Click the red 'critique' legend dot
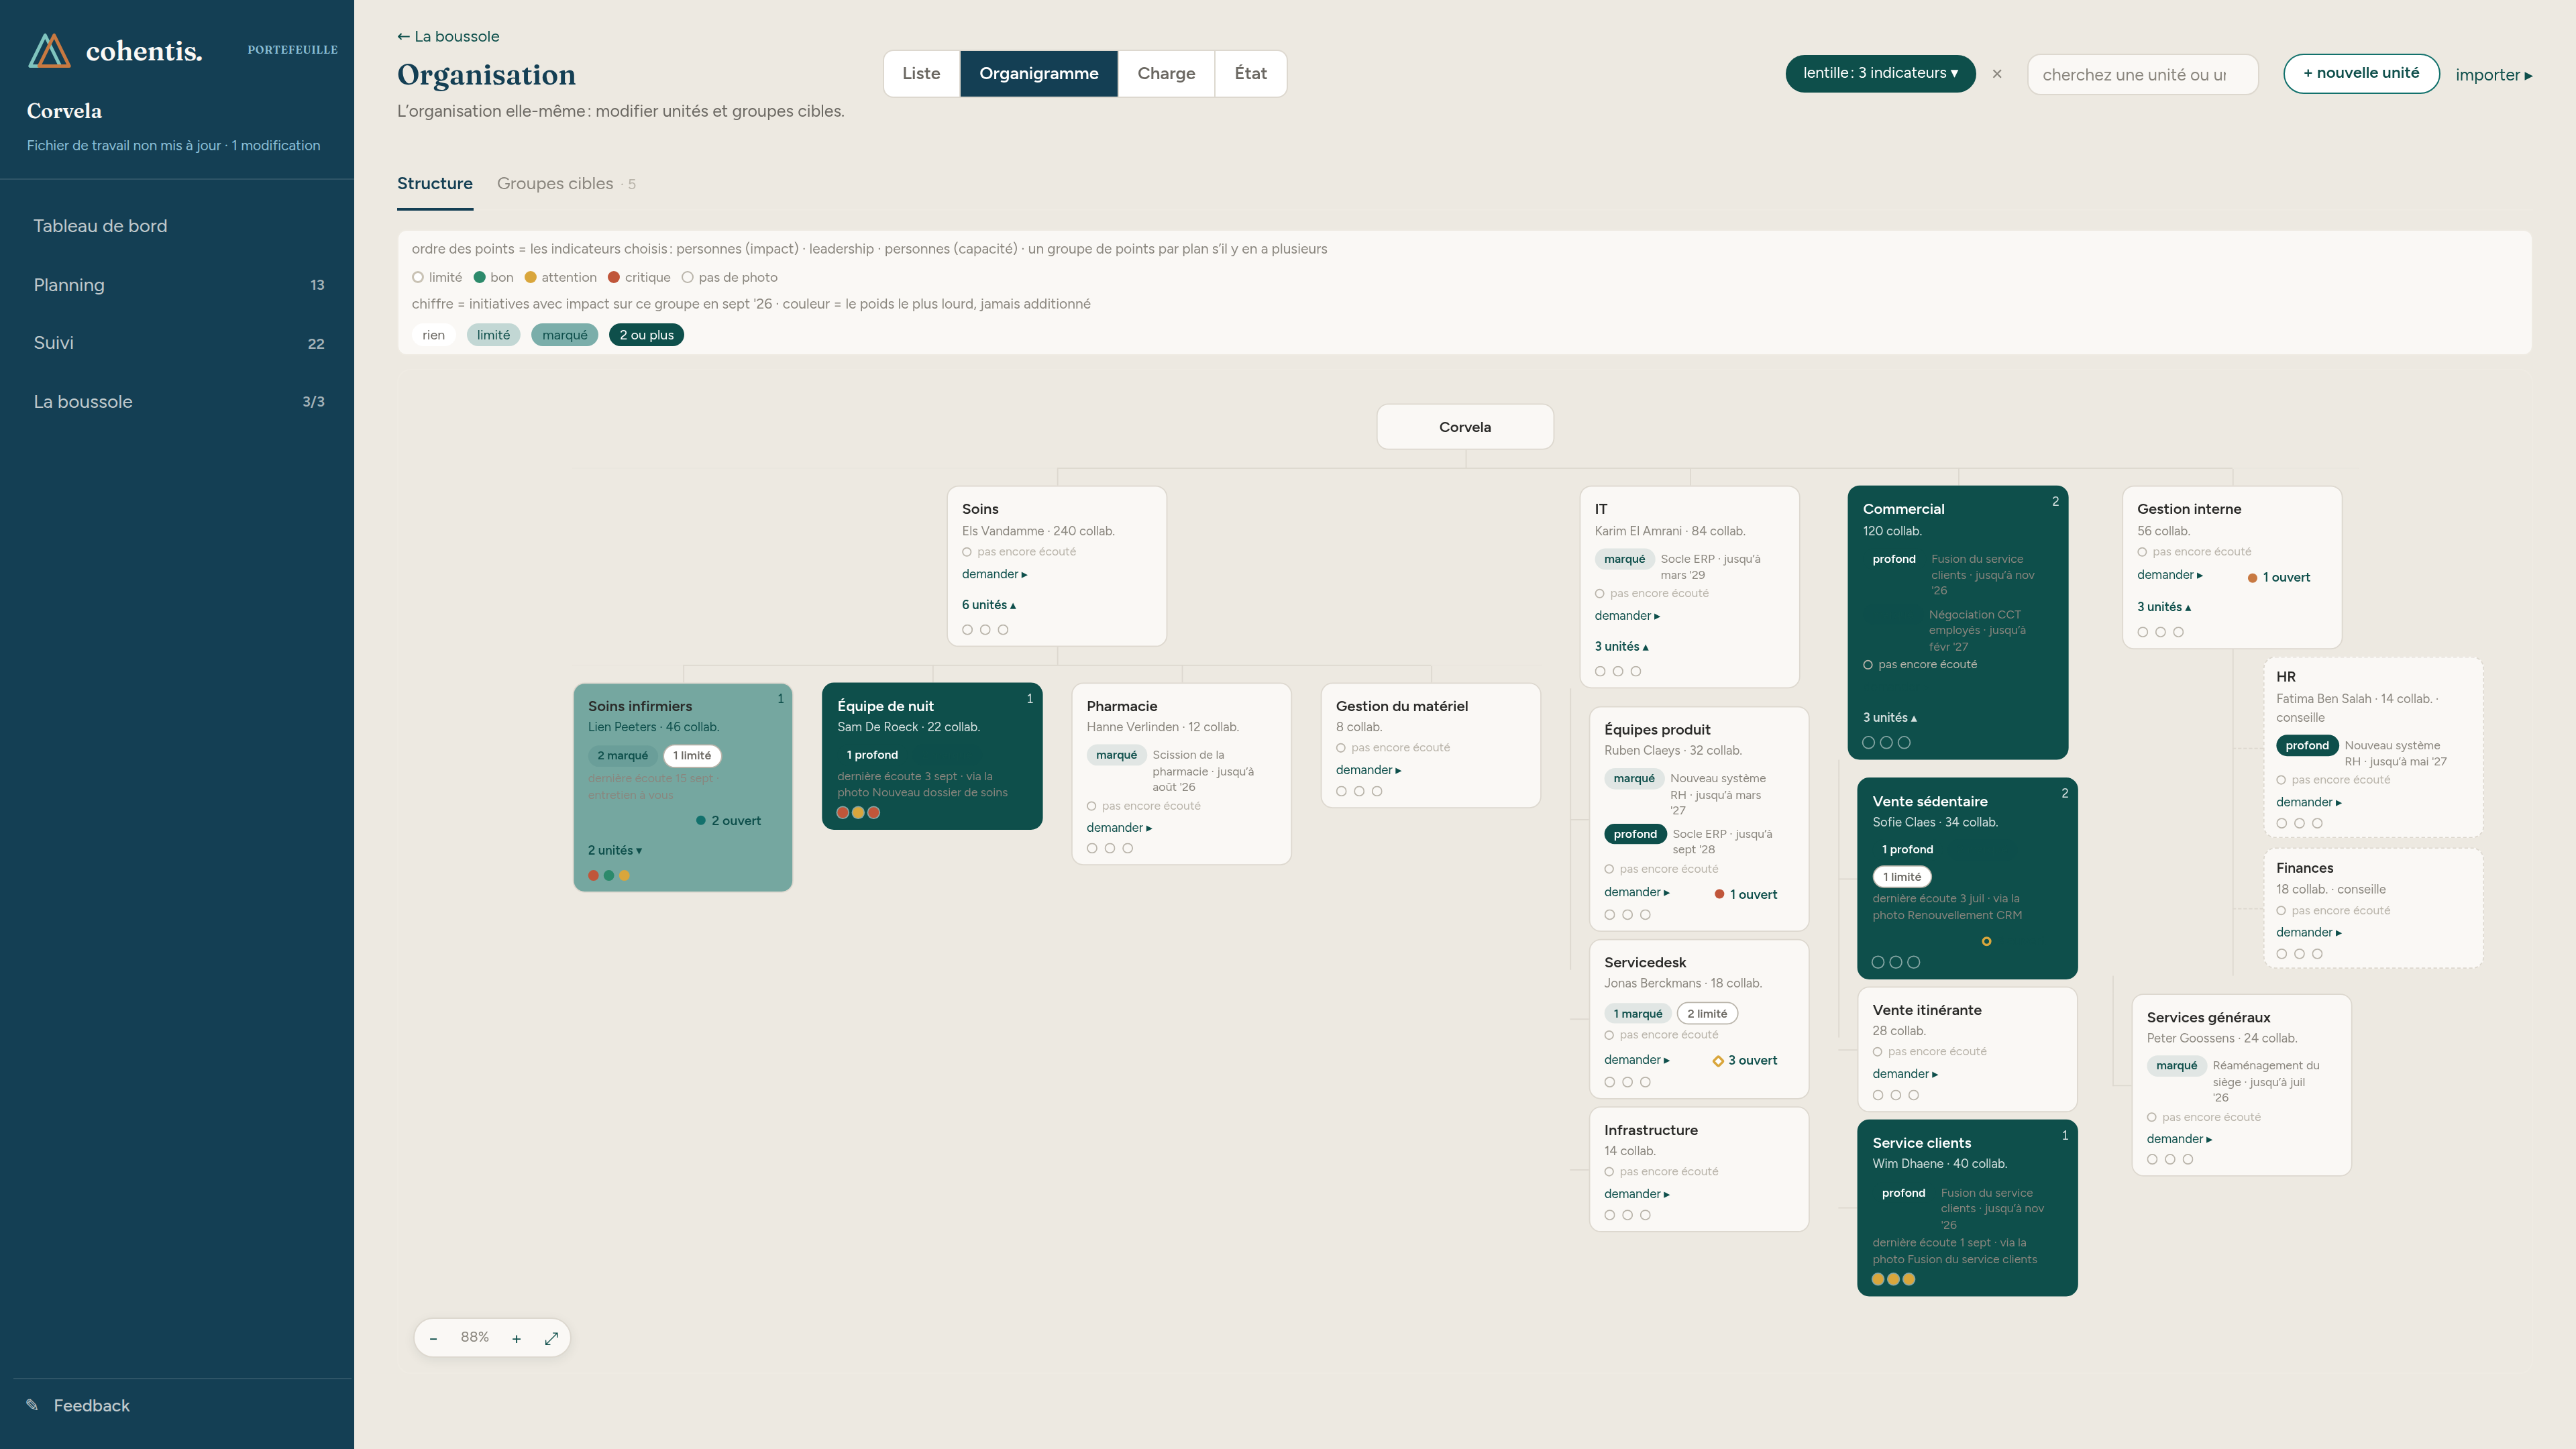This screenshot has height=1449, width=2576. (614, 278)
